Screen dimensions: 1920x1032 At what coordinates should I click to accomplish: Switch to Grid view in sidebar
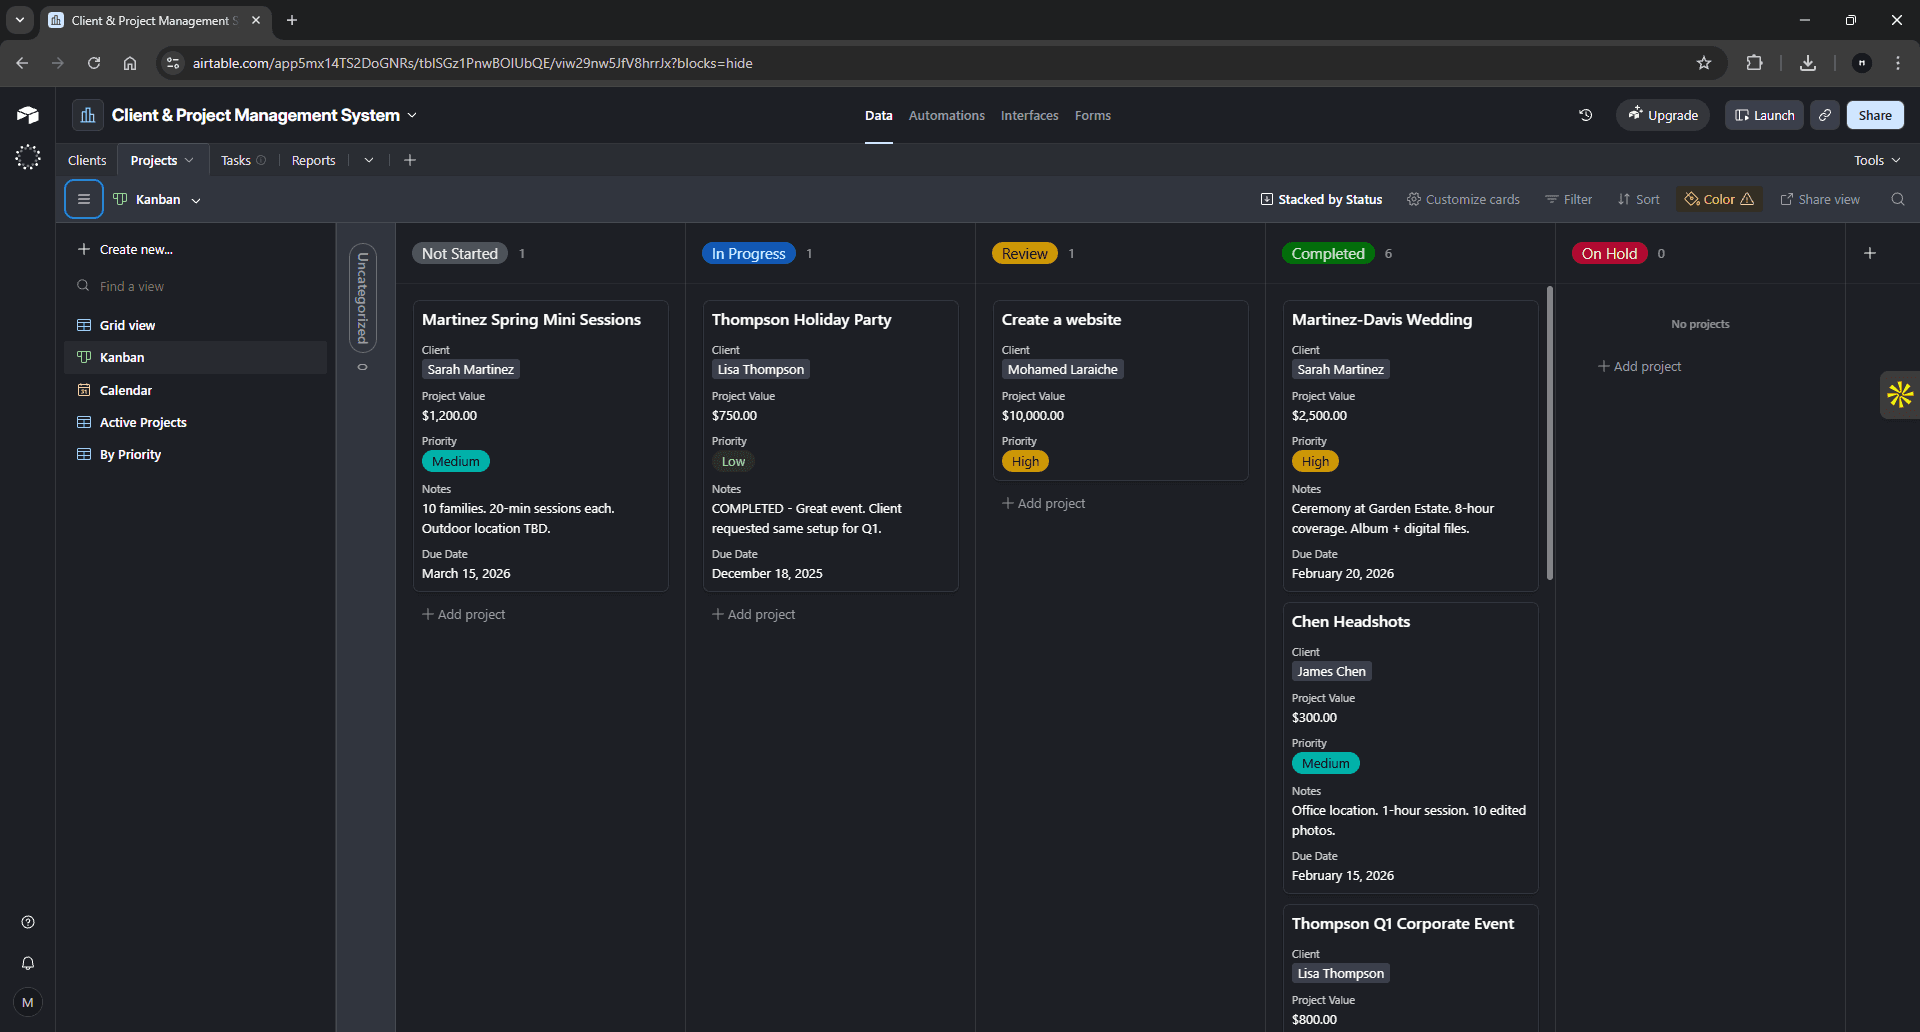click(128, 325)
